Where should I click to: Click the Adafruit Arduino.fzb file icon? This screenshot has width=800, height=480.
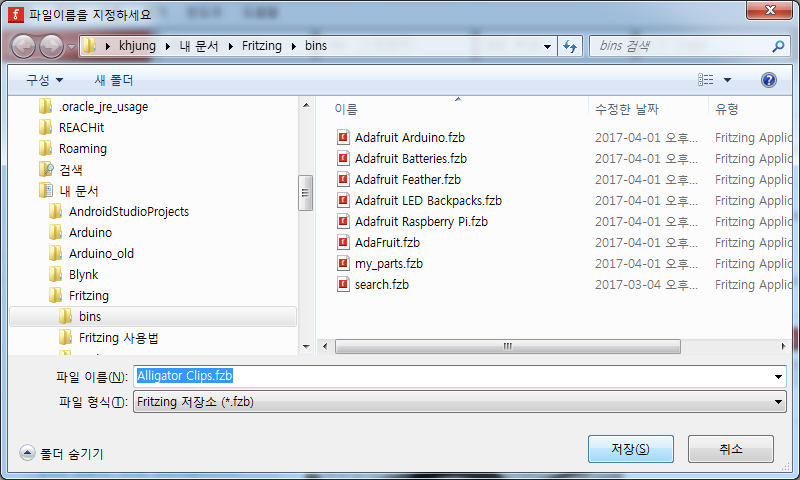click(343, 137)
